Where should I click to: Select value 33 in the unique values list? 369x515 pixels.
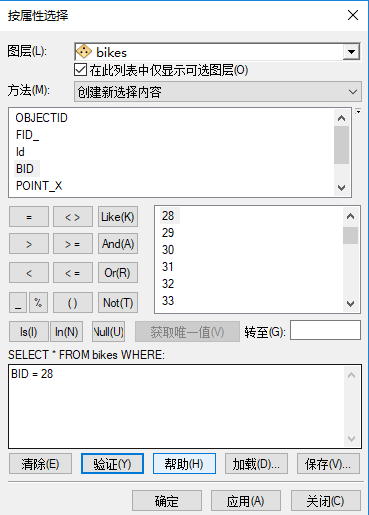point(168,301)
